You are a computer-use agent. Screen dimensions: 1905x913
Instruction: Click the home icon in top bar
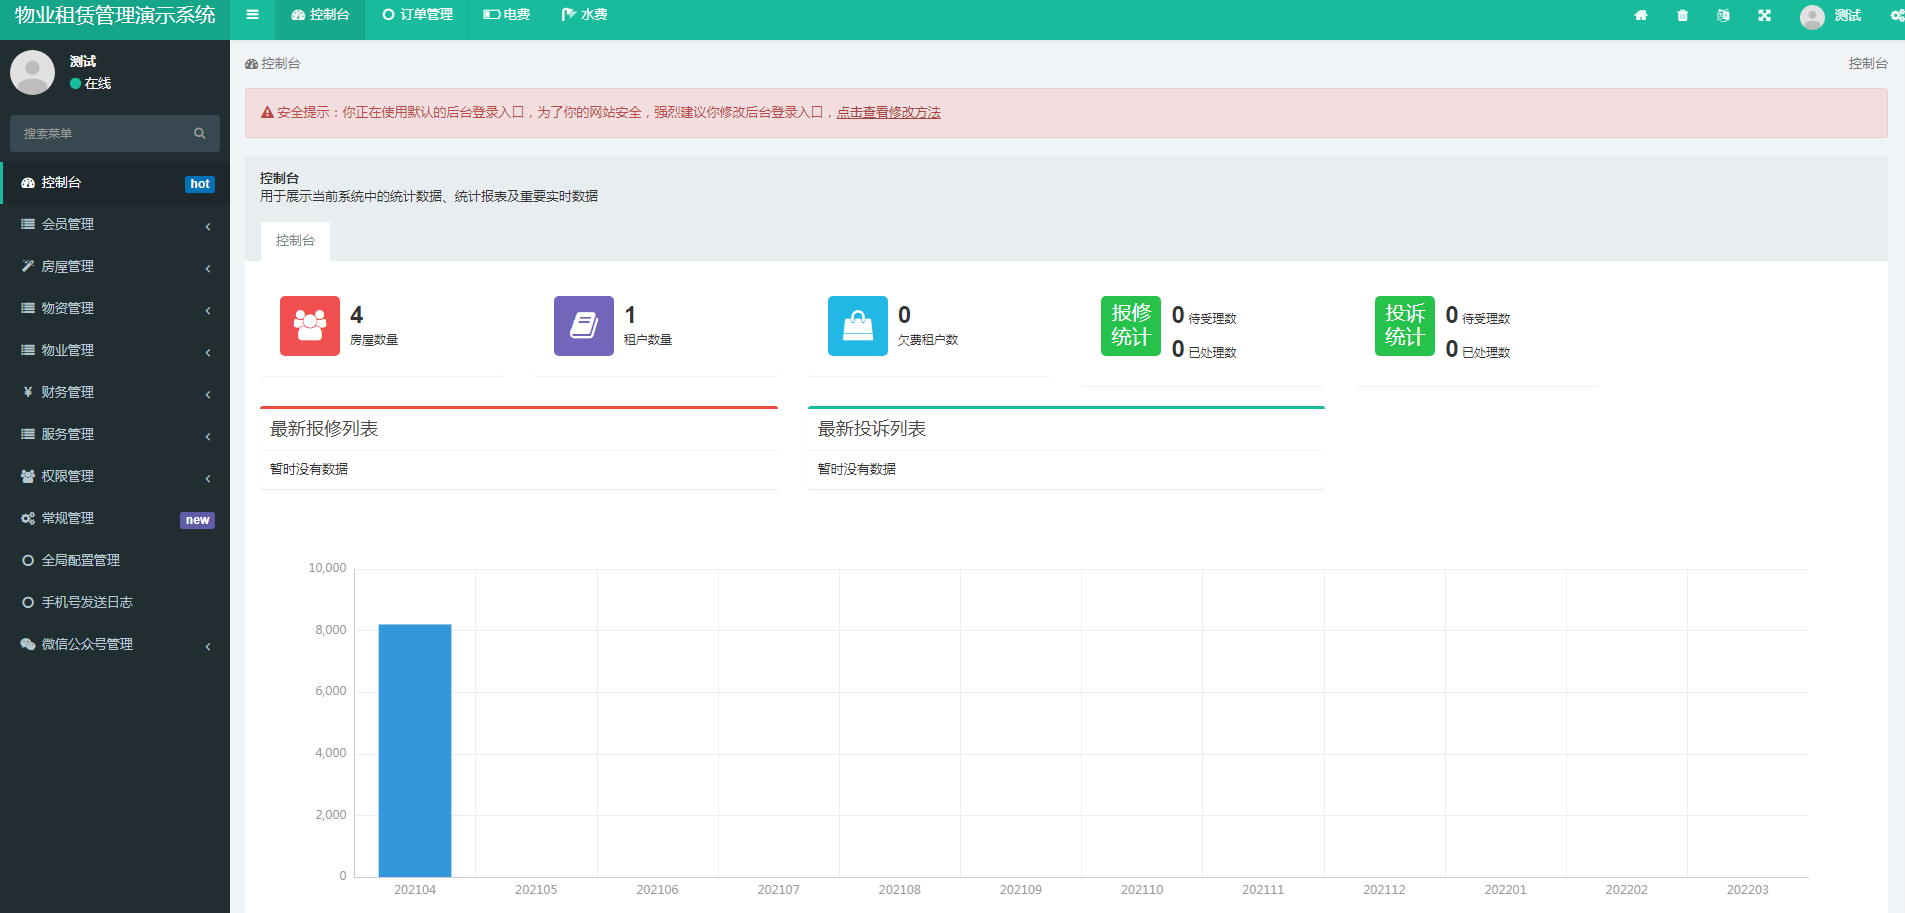click(x=1641, y=15)
